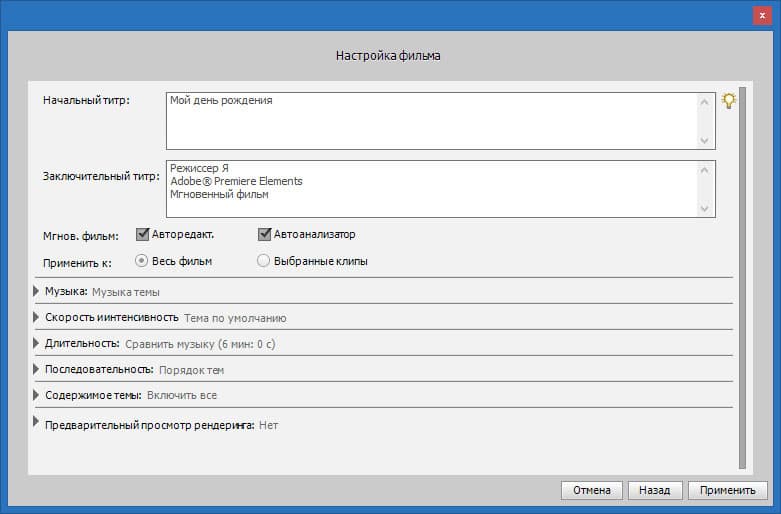Expand the Скорость и интенсивность section
This screenshot has height=514, width=781.
tap(37, 318)
